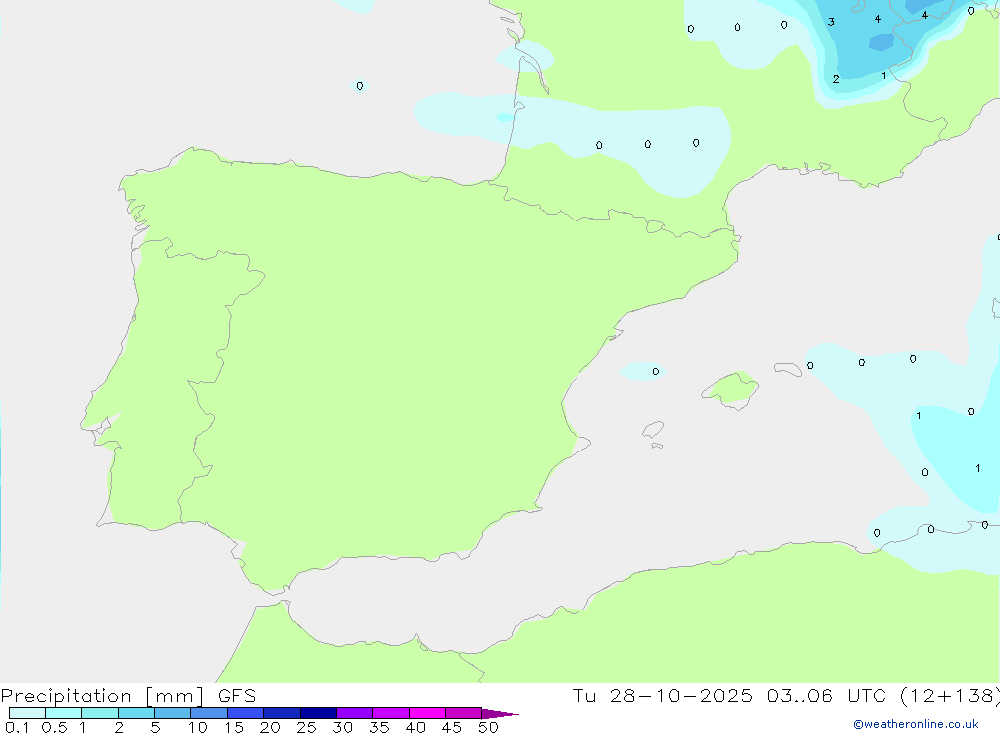Click the '0' value off northwest Spain coast
The height and width of the screenshot is (733, 1000).
(360, 86)
